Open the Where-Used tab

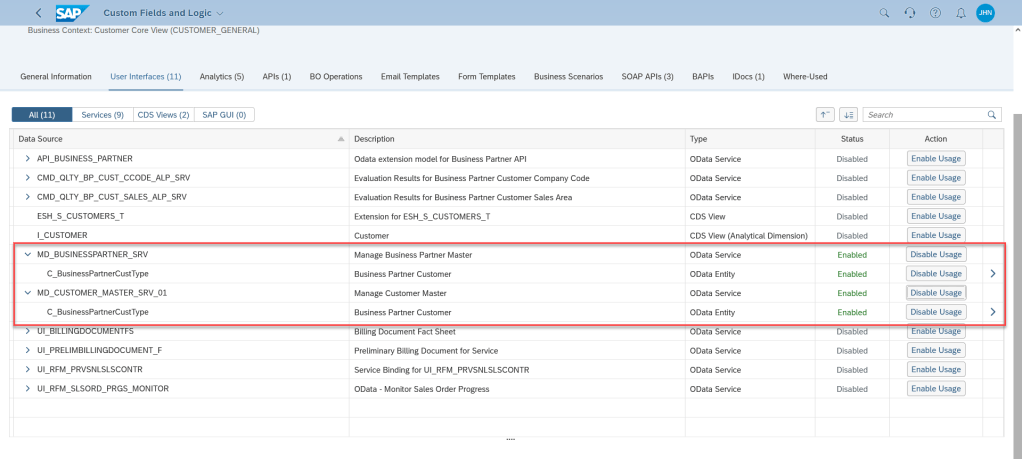[805, 76]
